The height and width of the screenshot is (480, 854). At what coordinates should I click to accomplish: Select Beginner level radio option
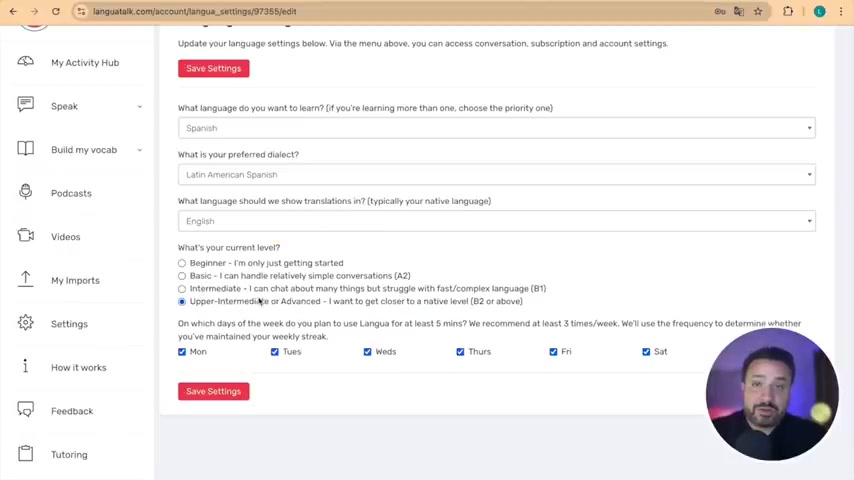tap(182, 263)
